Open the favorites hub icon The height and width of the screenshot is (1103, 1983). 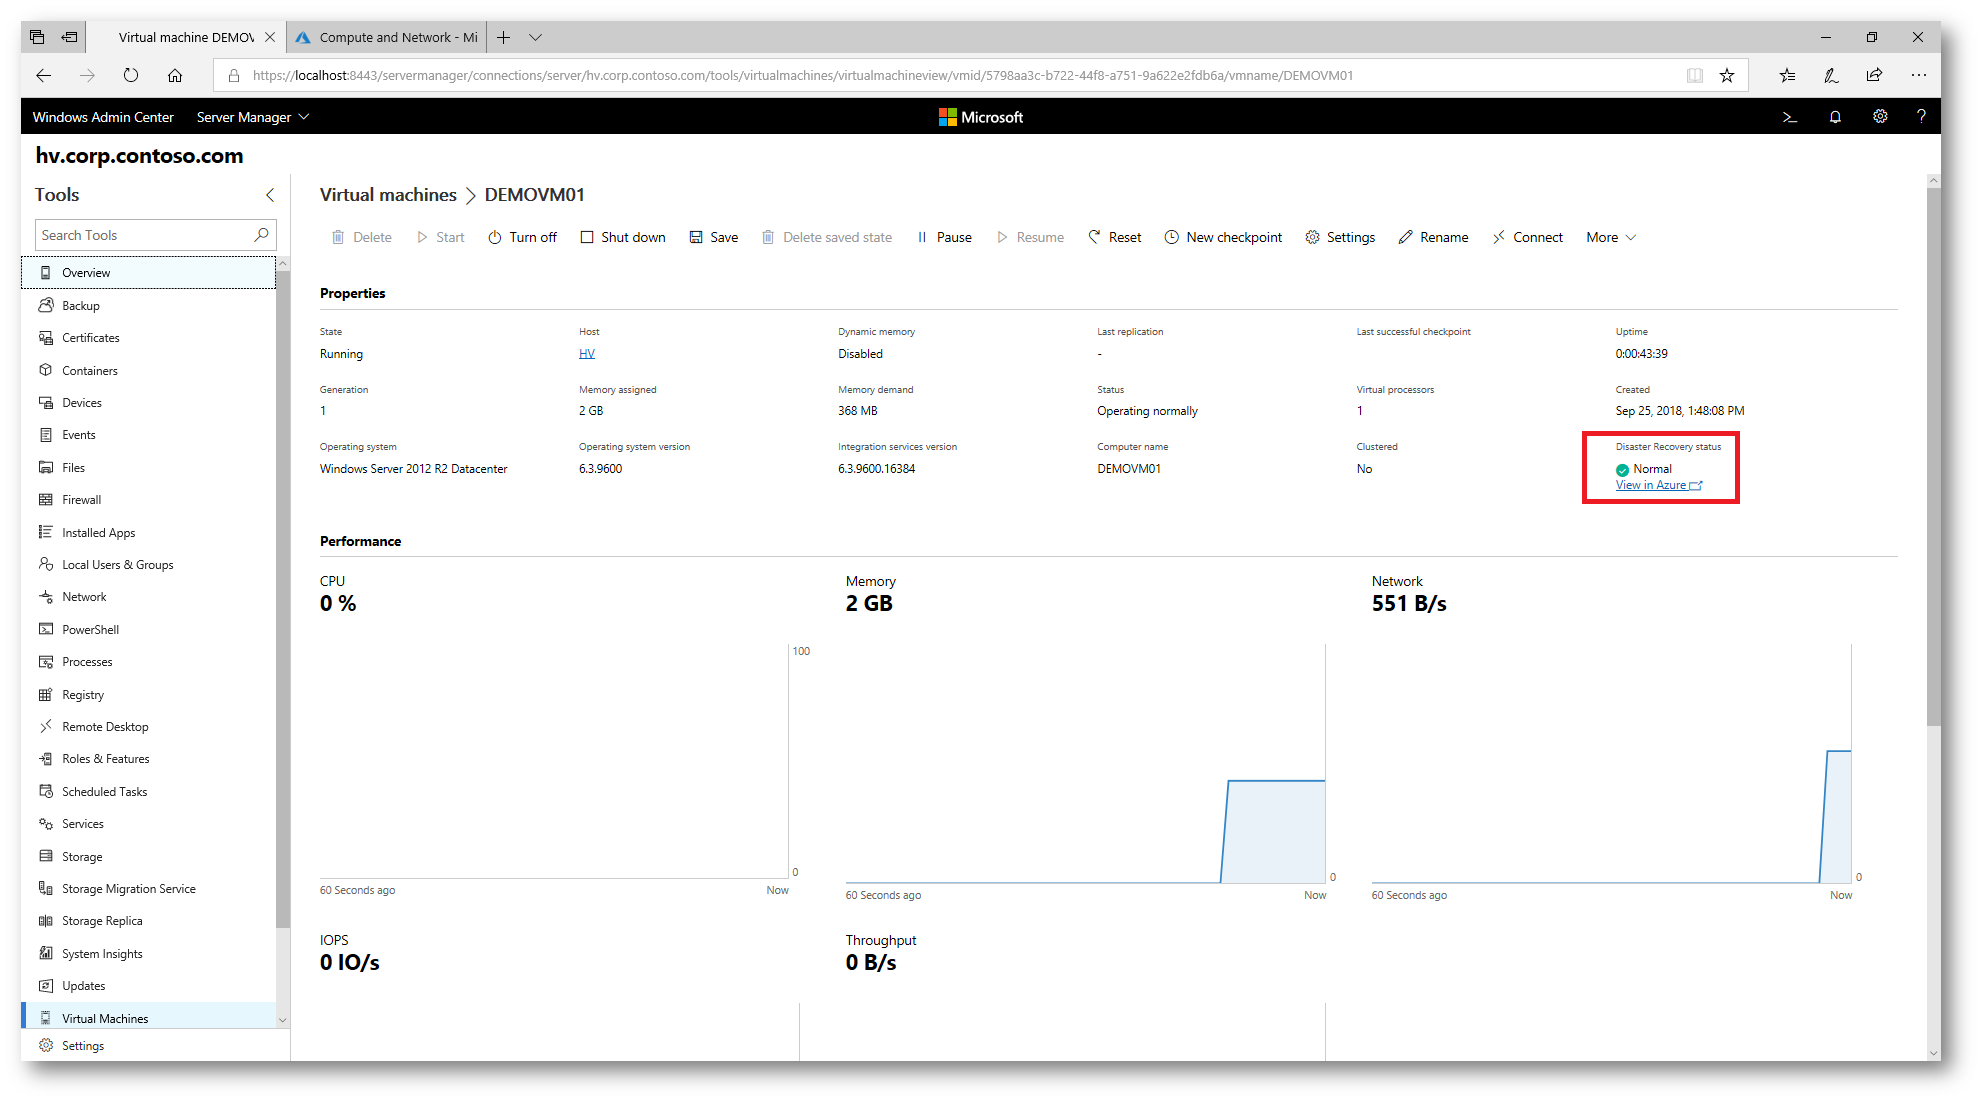[1788, 75]
